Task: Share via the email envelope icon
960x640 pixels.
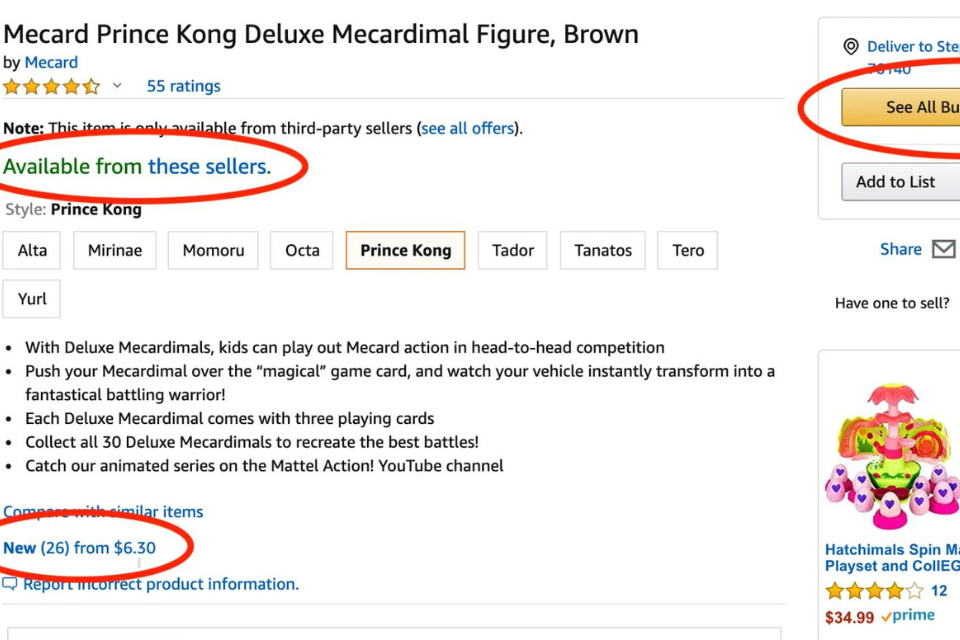Action: (x=943, y=249)
